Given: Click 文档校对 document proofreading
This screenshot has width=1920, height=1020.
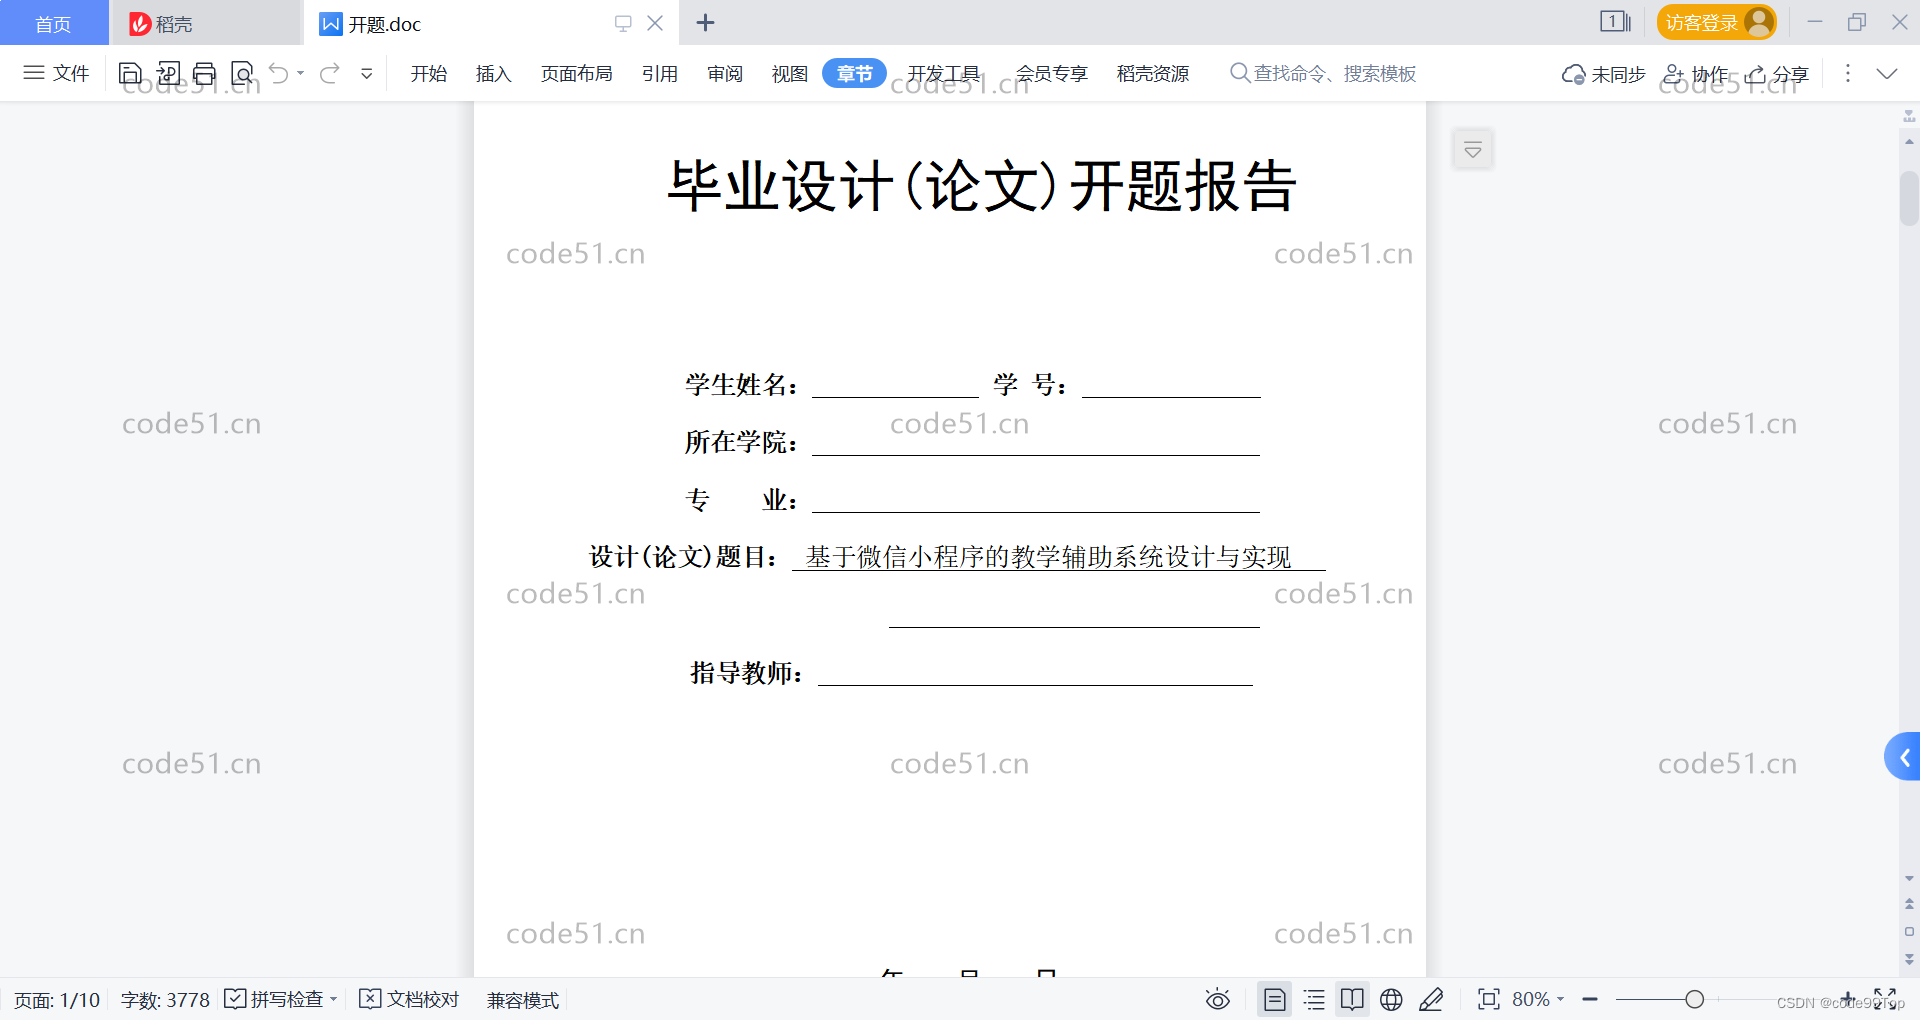Looking at the screenshot, I should coord(409,999).
